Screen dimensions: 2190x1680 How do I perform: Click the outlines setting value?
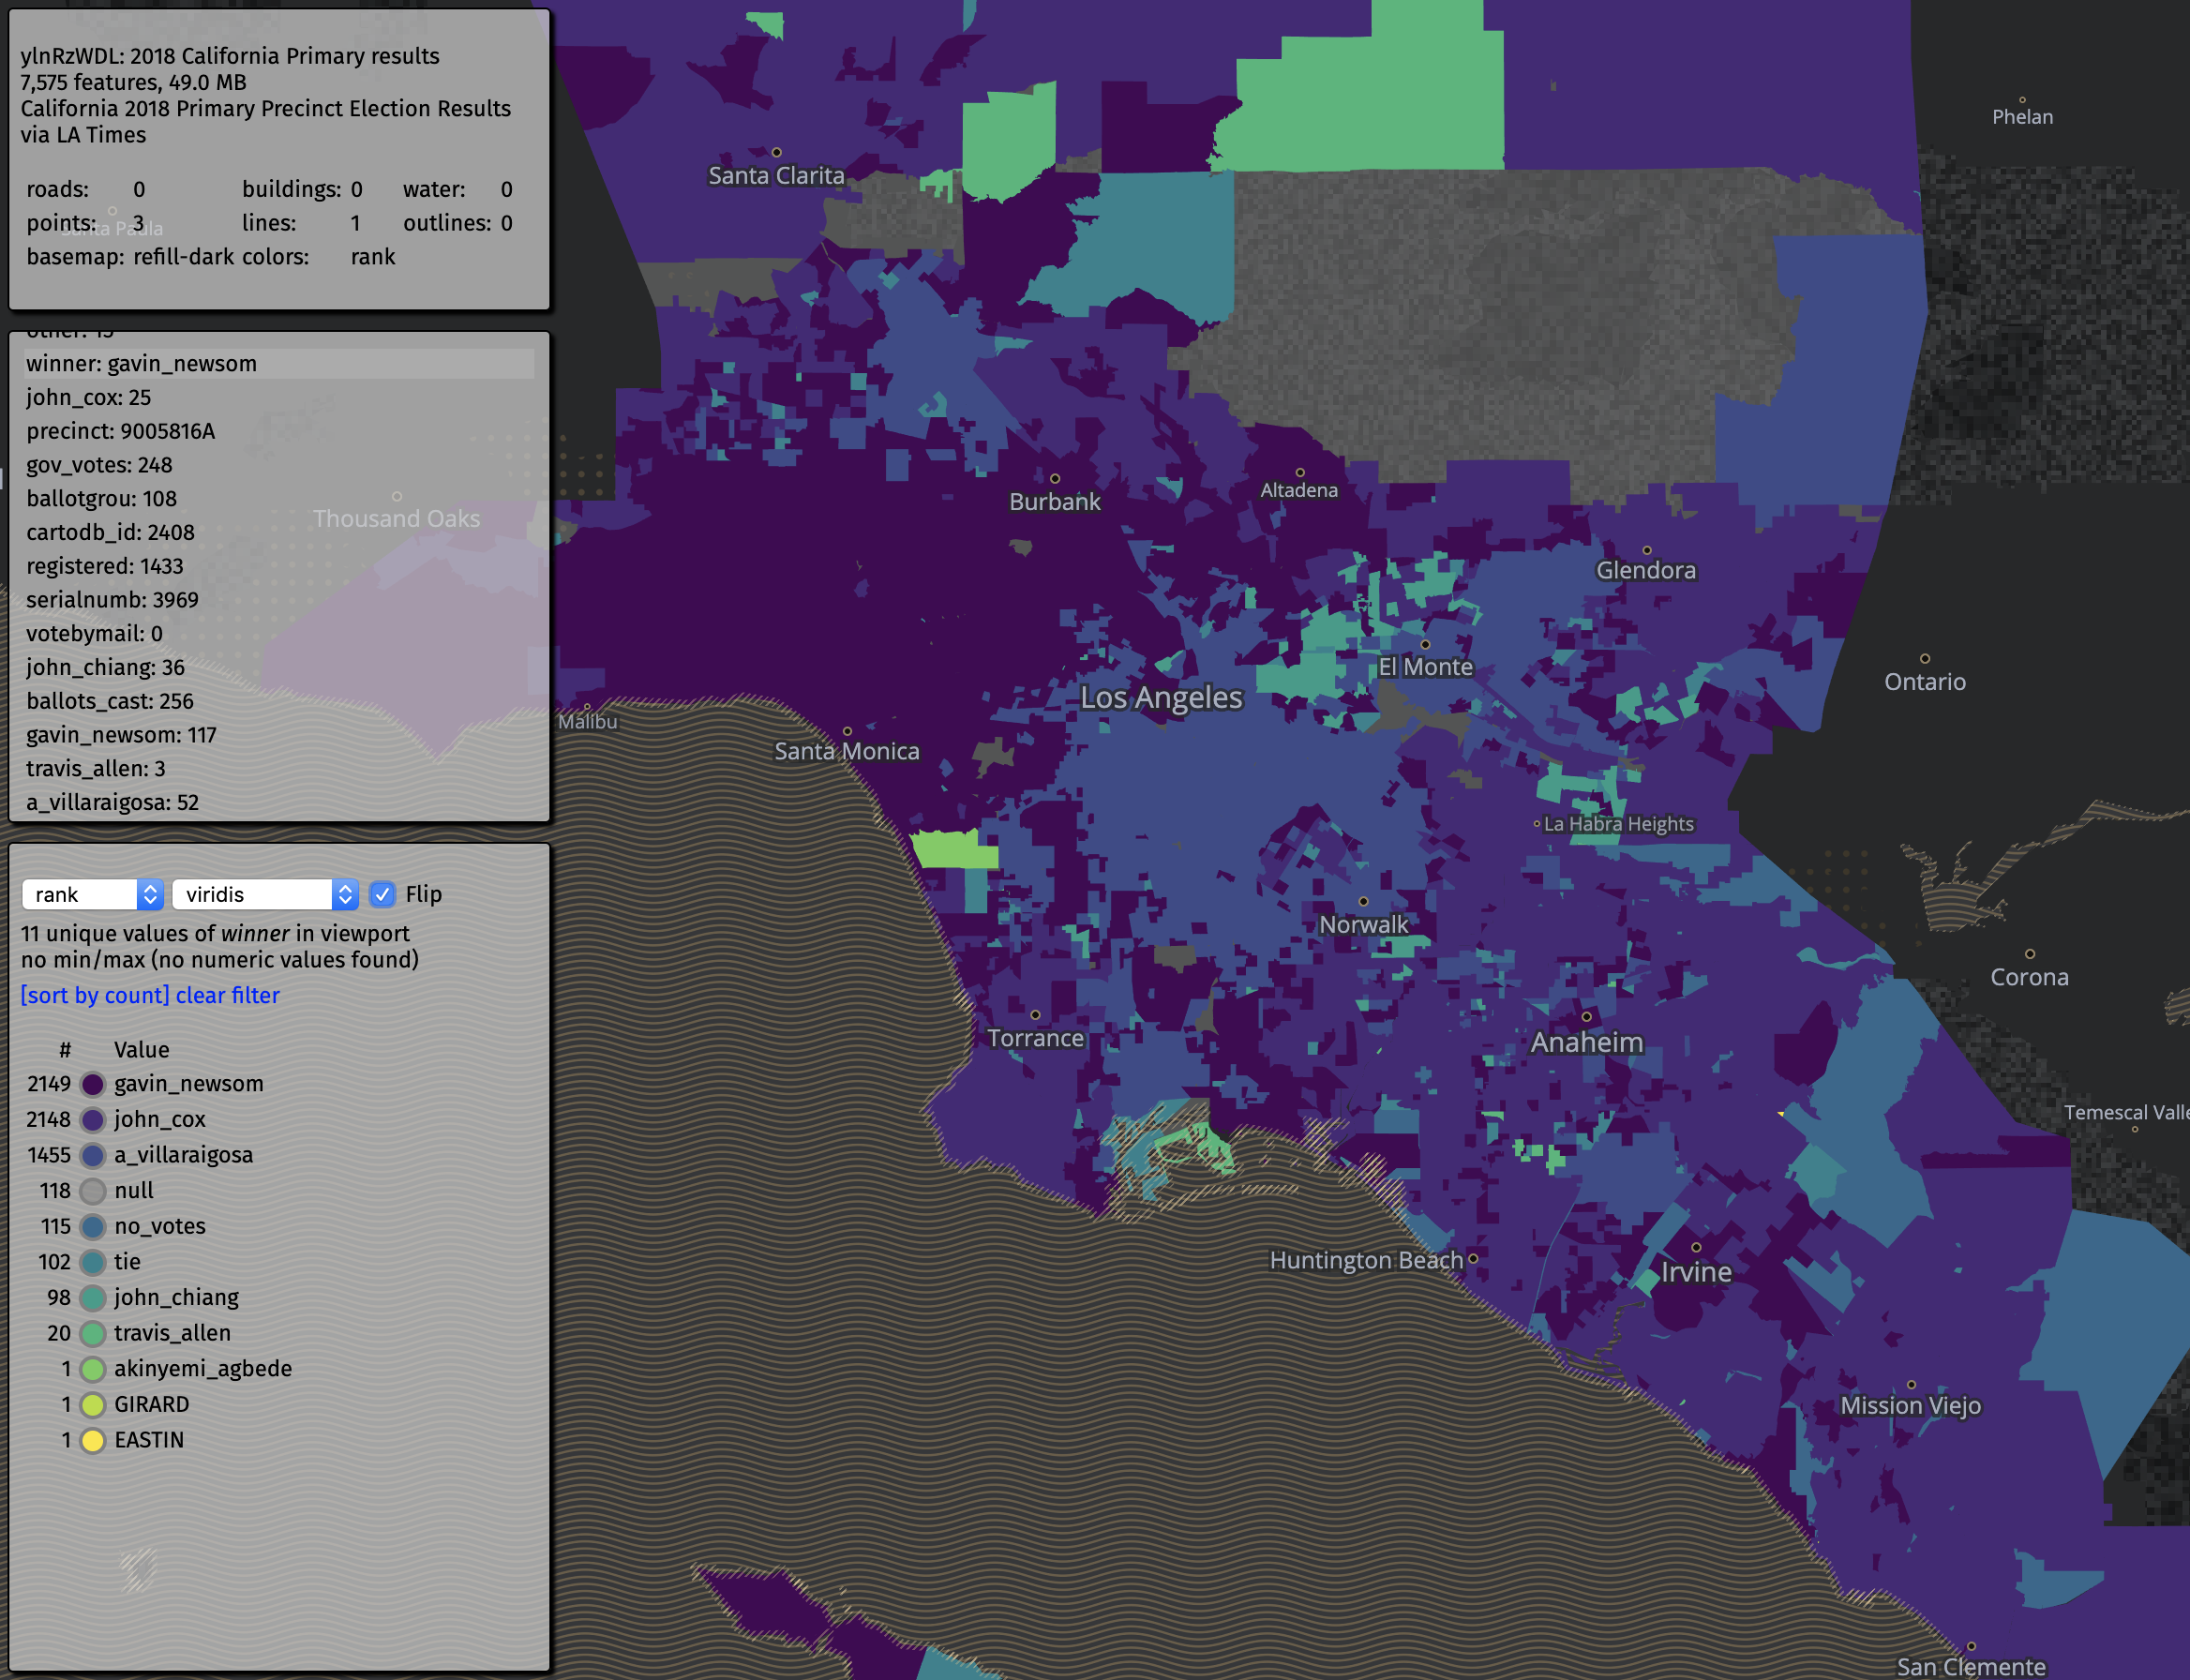506,223
